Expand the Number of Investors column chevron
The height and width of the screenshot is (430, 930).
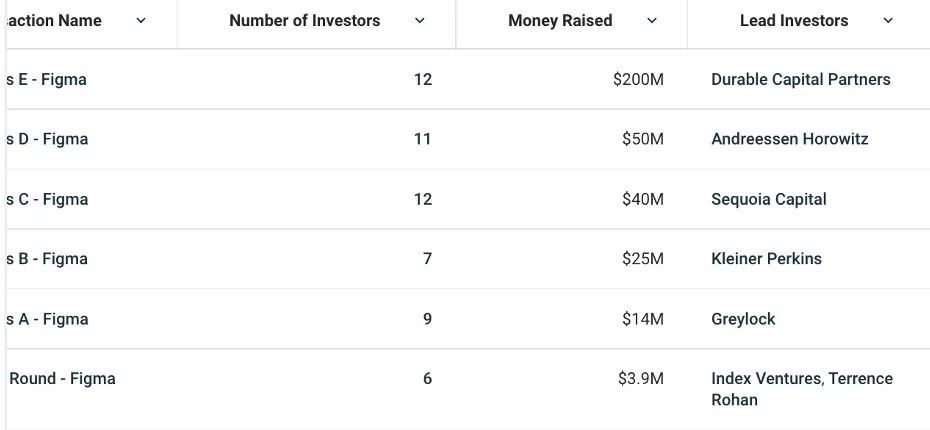[420, 21]
